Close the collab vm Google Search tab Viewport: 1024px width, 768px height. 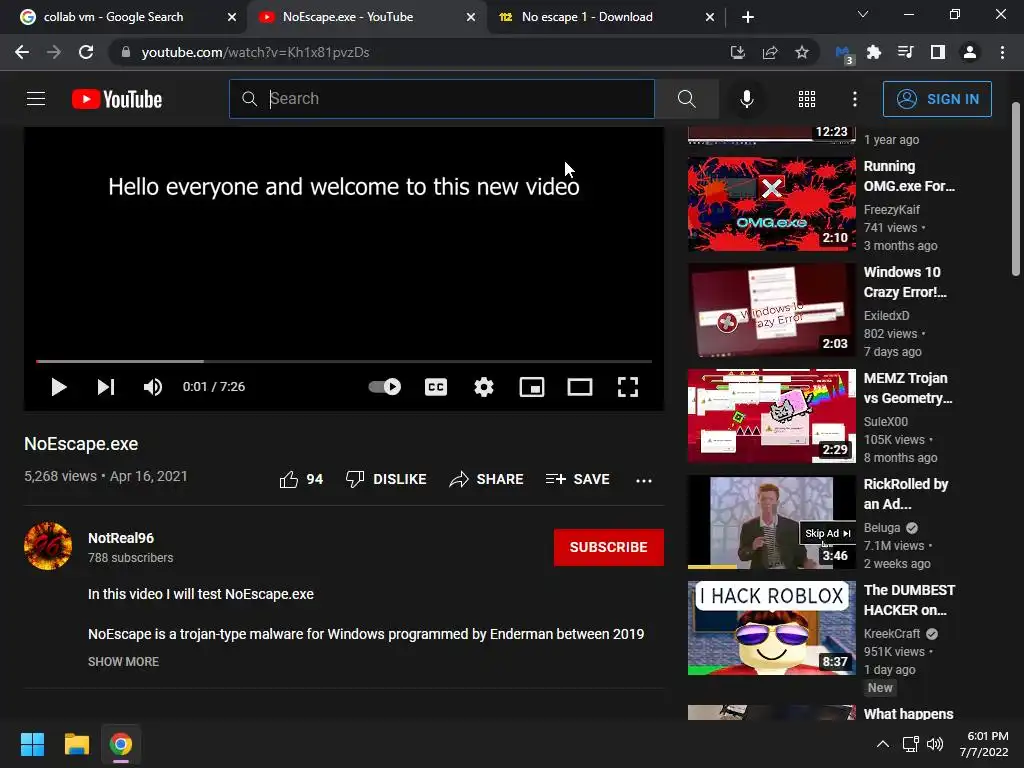click(232, 17)
